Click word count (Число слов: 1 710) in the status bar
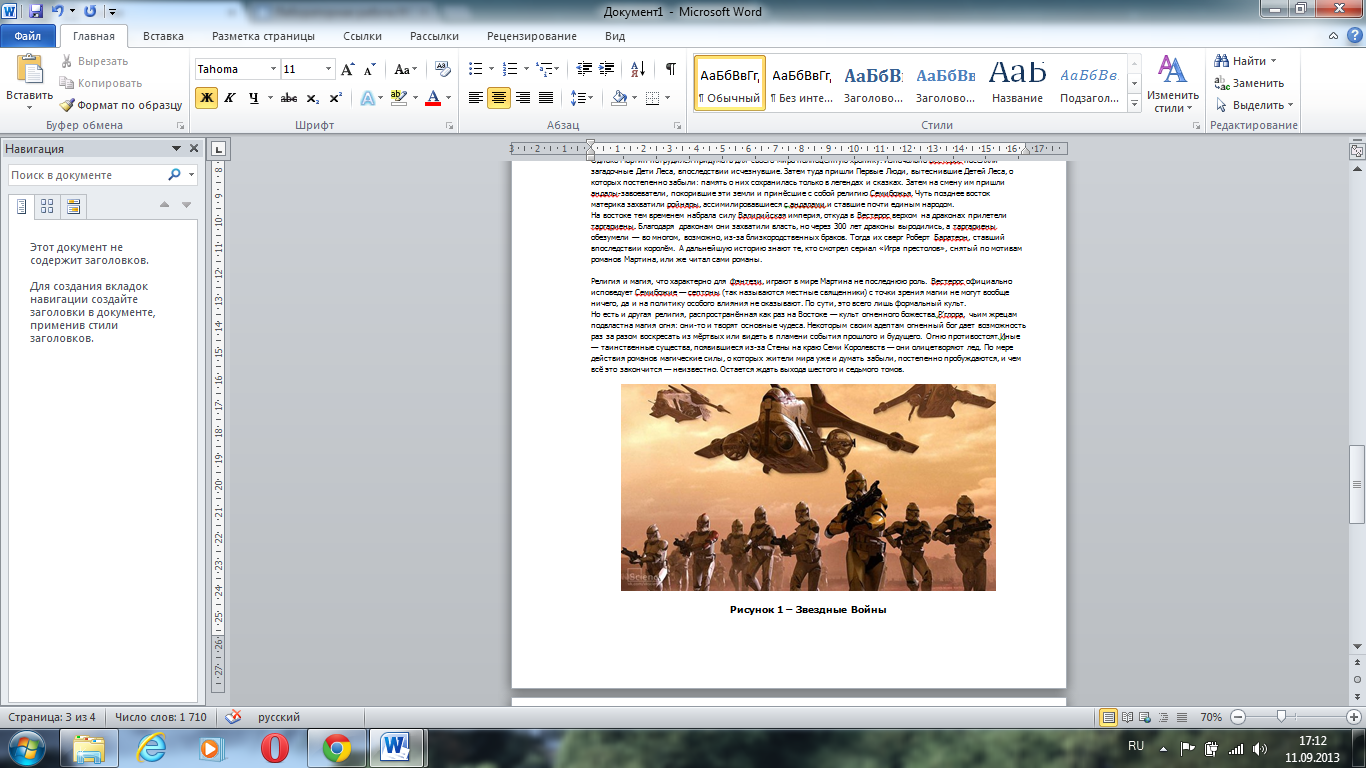The width and height of the screenshot is (1366, 768). [x=161, y=717]
